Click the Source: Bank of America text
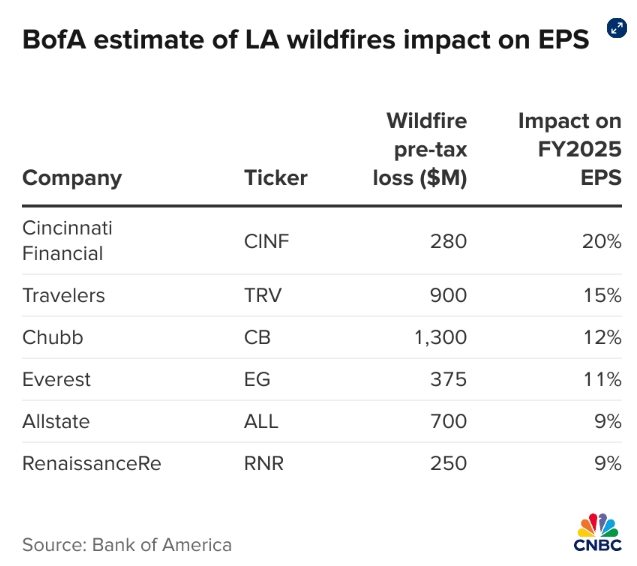The height and width of the screenshot is (566, 637). [127, 545]
